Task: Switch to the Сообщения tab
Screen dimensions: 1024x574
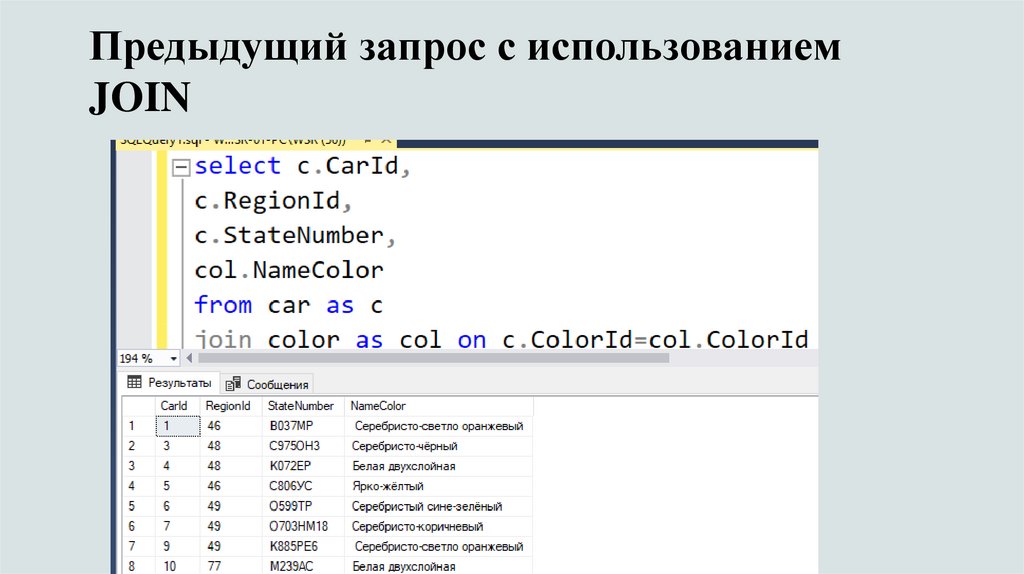Action: click(267, 385)
